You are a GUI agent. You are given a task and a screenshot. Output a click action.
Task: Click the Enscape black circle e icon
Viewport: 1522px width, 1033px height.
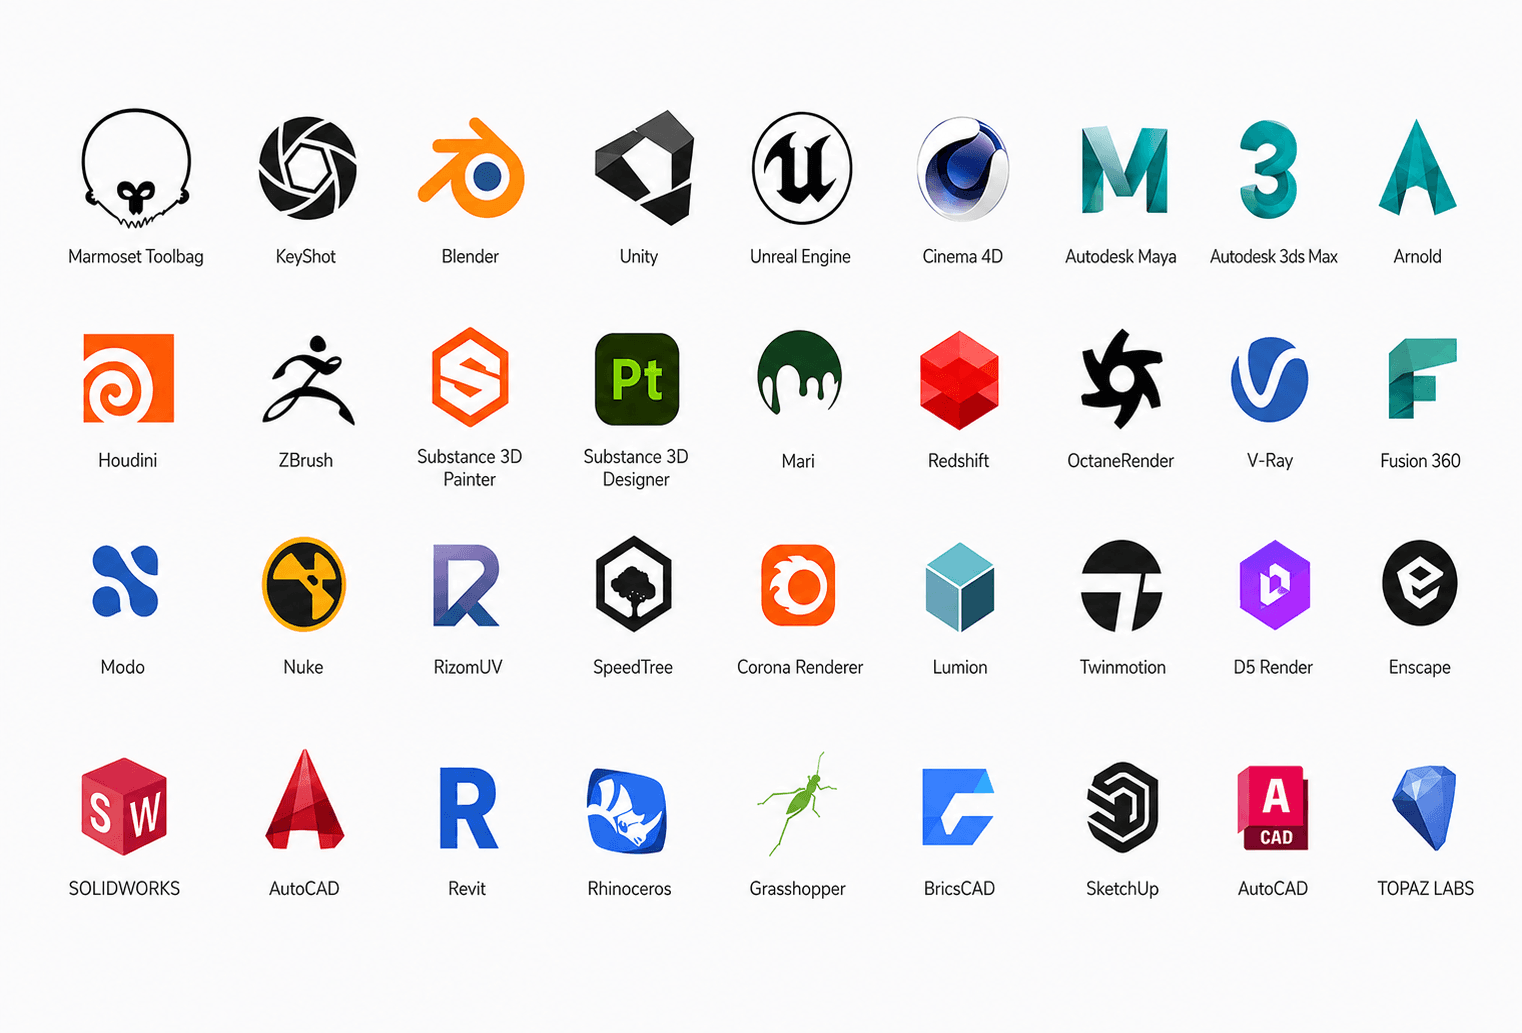(1420, 583)
